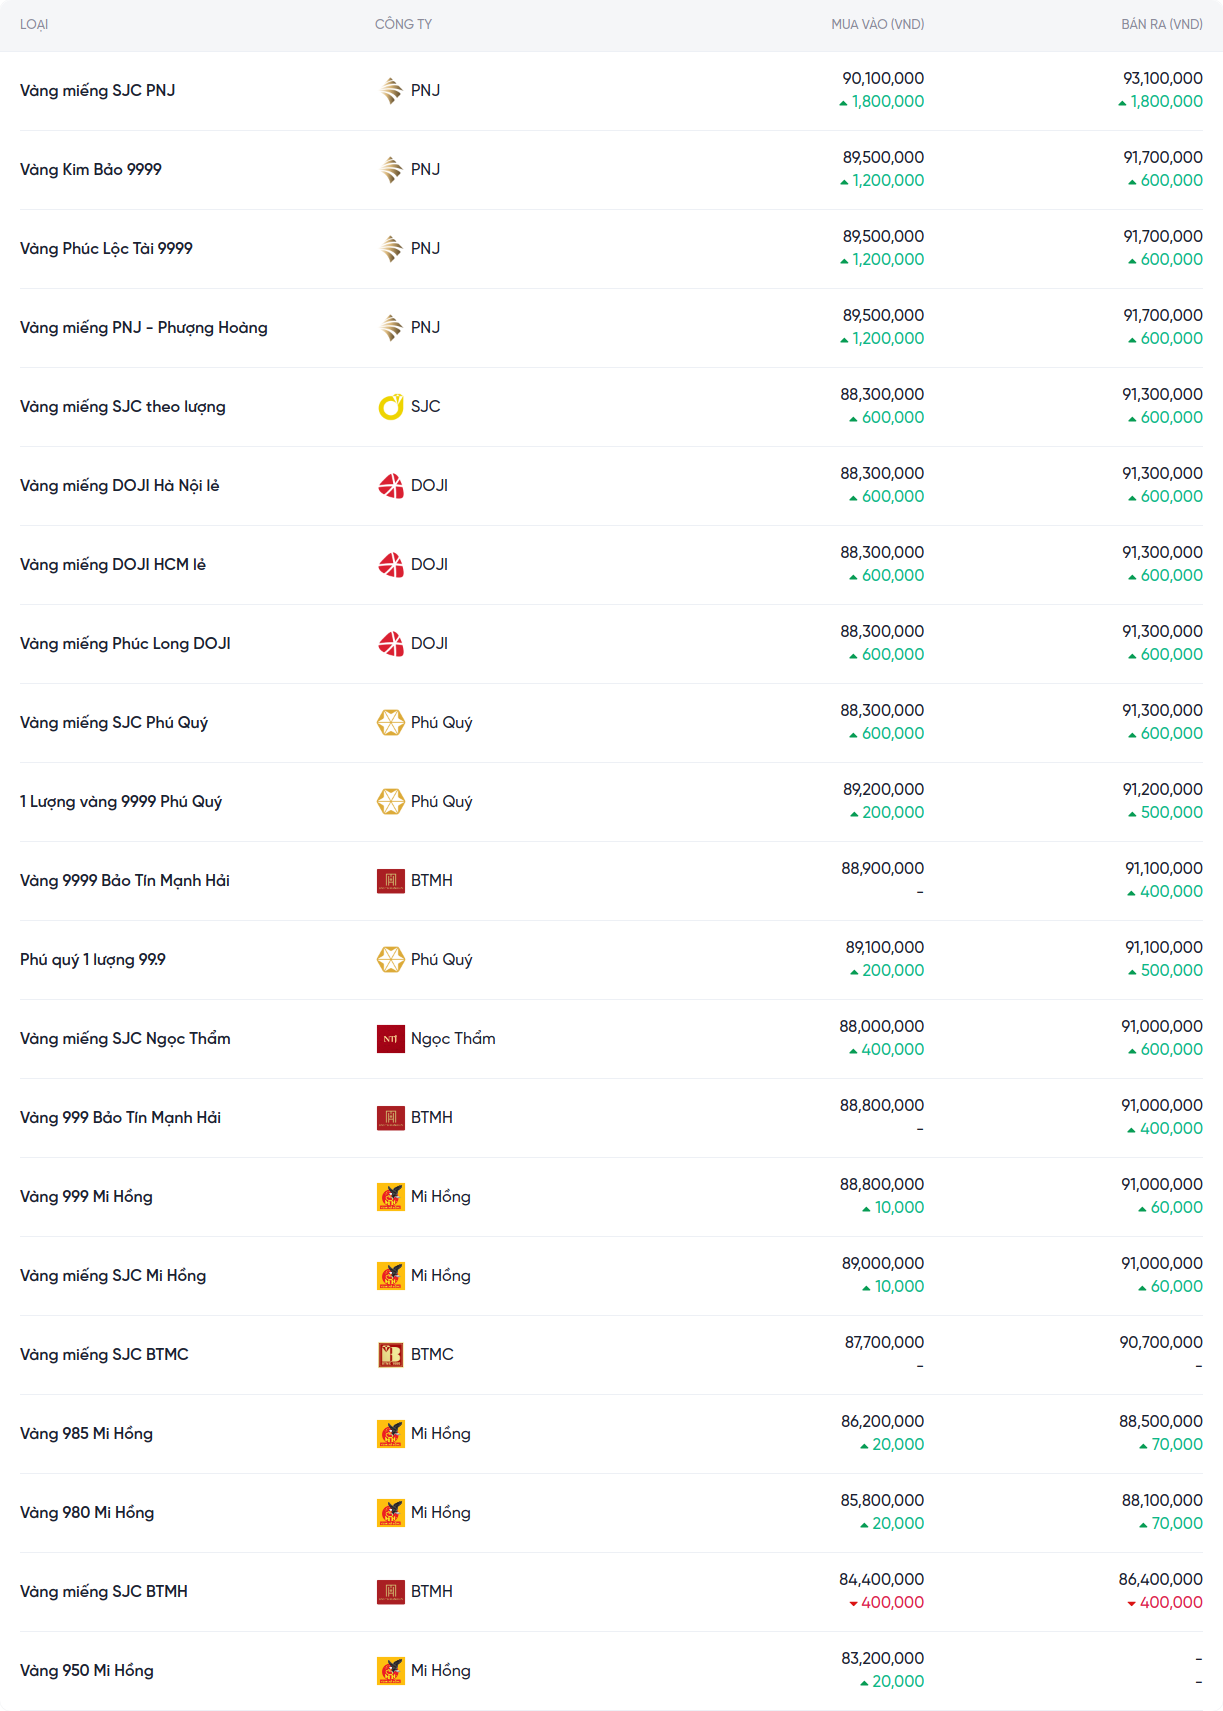Click Phú Quý logo in Vàng miếng SJC Phú Quý row

pos(391,723)
